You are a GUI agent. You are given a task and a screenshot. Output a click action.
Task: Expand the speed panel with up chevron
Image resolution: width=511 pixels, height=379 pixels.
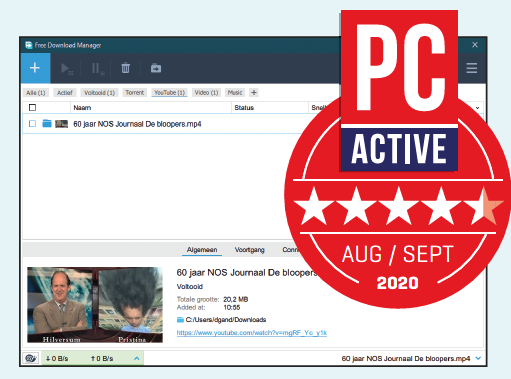point(136,359)
